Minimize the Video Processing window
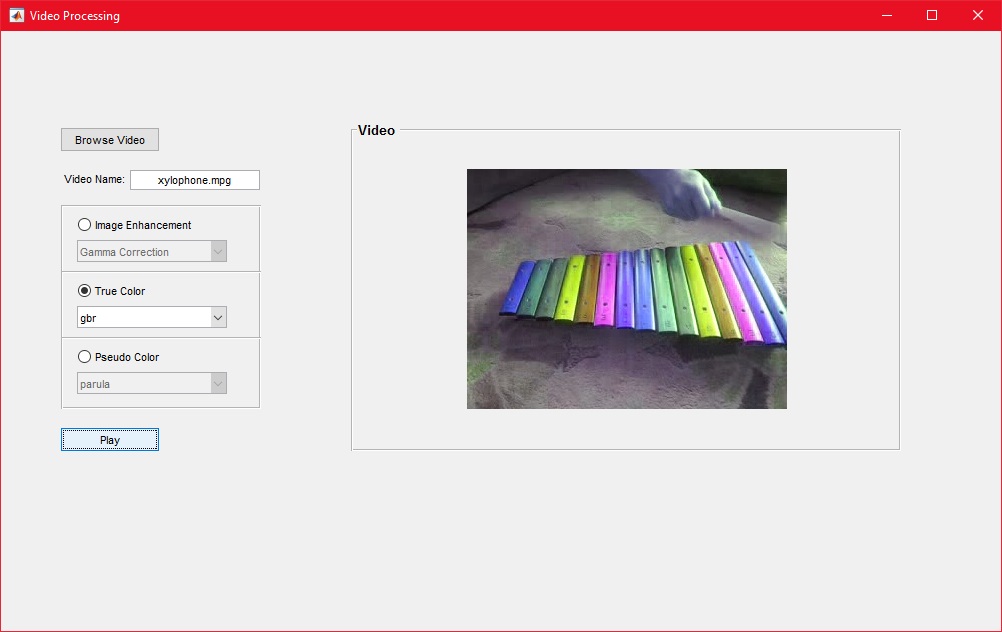1002x632 pixels. (886, 15)
